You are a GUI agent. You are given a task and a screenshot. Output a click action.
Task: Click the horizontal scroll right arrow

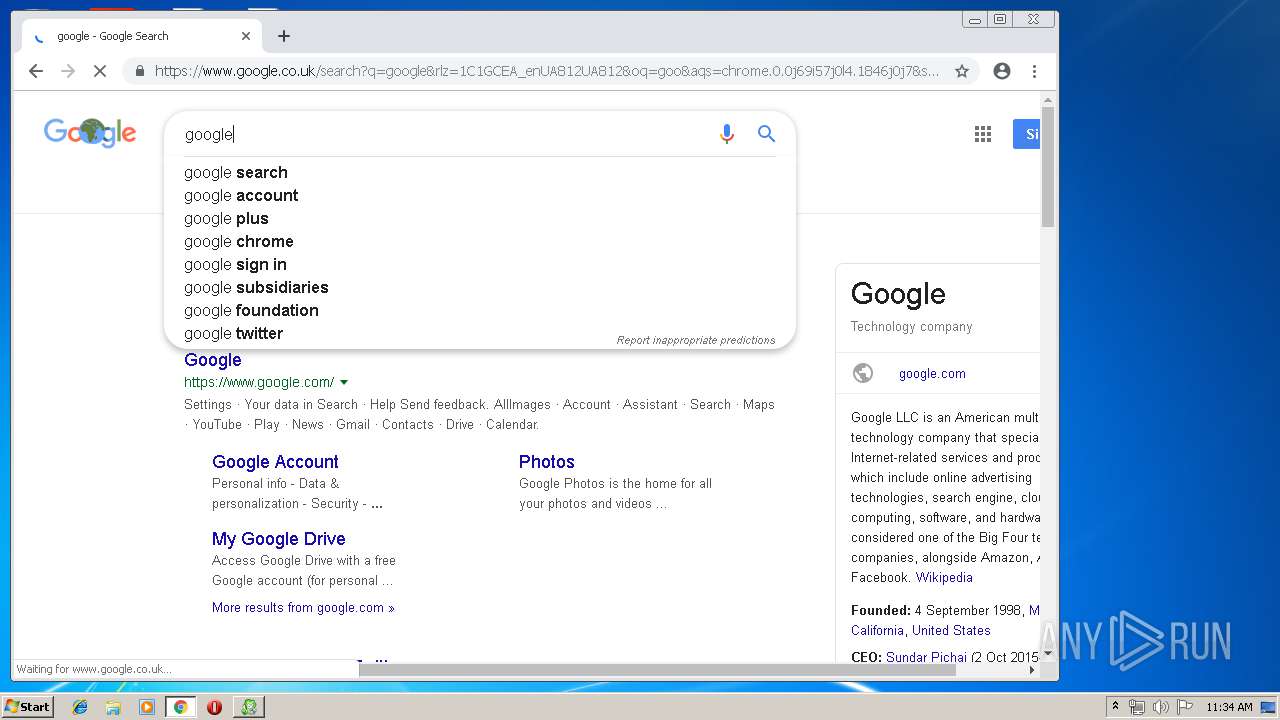(1033, 670)
